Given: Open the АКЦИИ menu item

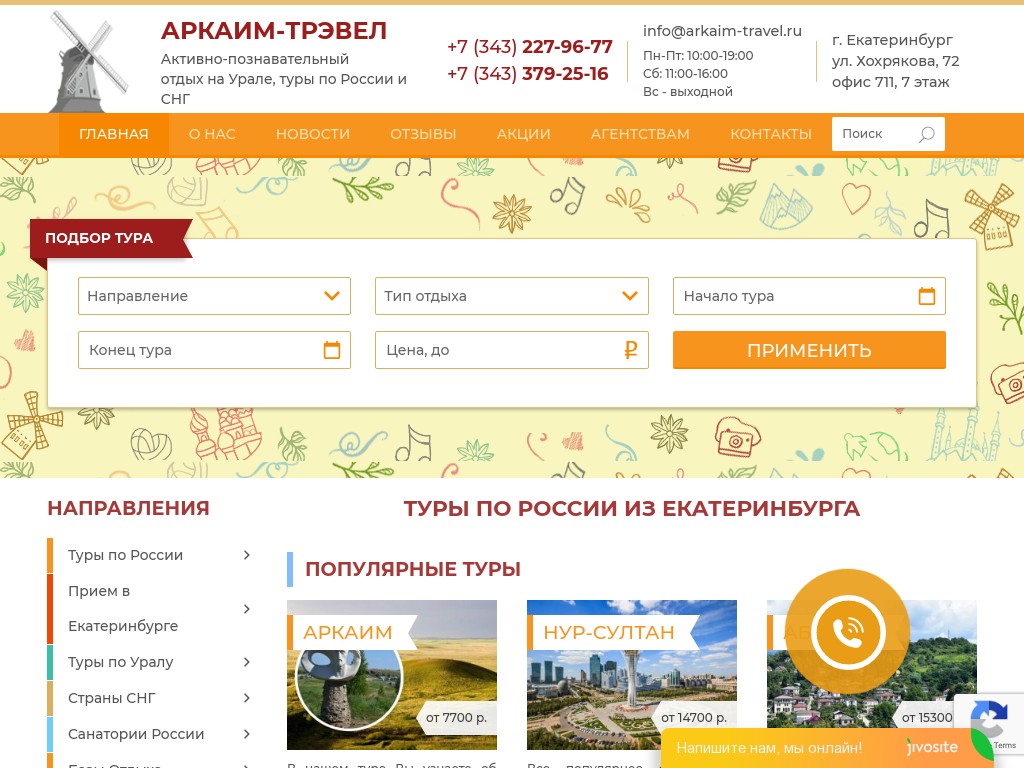Looking at the screenshot, I should [523, 134].
